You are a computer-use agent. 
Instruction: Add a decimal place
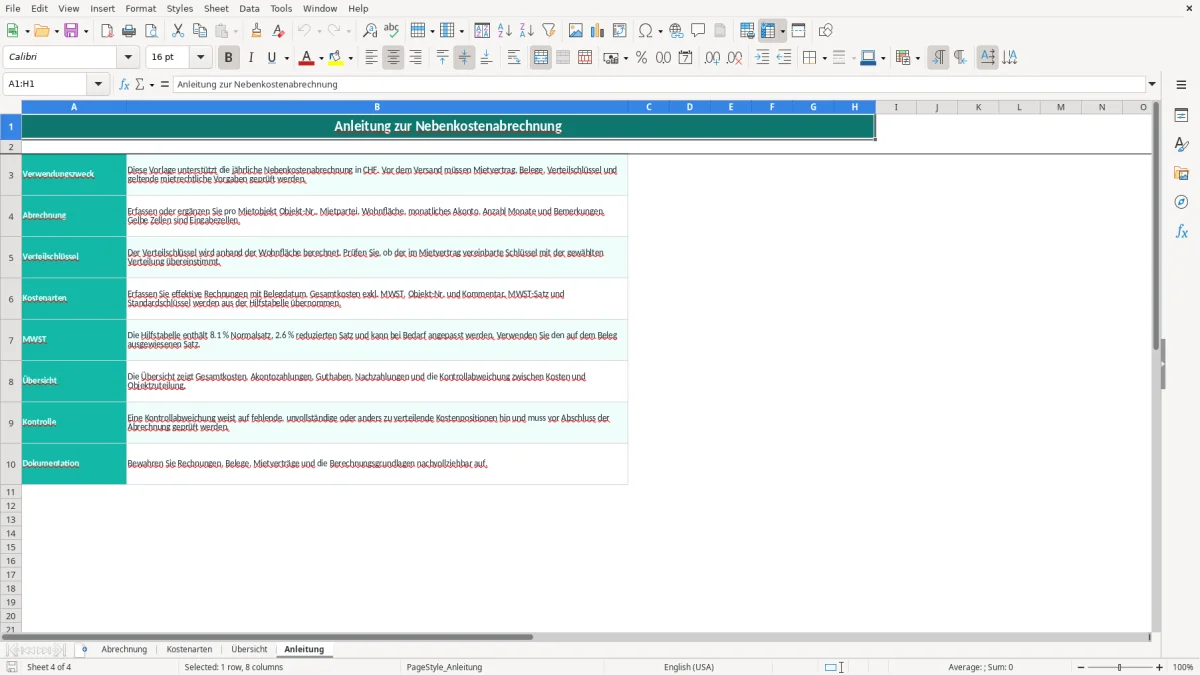[x=712, y=58]
